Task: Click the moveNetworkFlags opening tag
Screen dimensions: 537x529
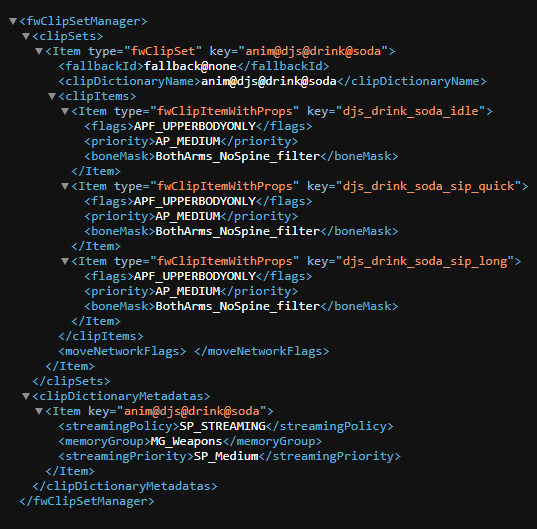Action: [122, 351]
